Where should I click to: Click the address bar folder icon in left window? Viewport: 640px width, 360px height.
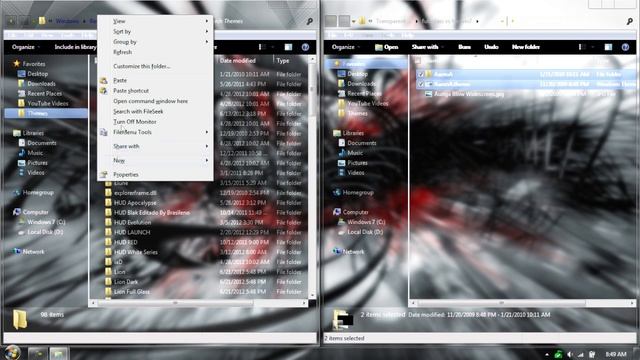42,20
